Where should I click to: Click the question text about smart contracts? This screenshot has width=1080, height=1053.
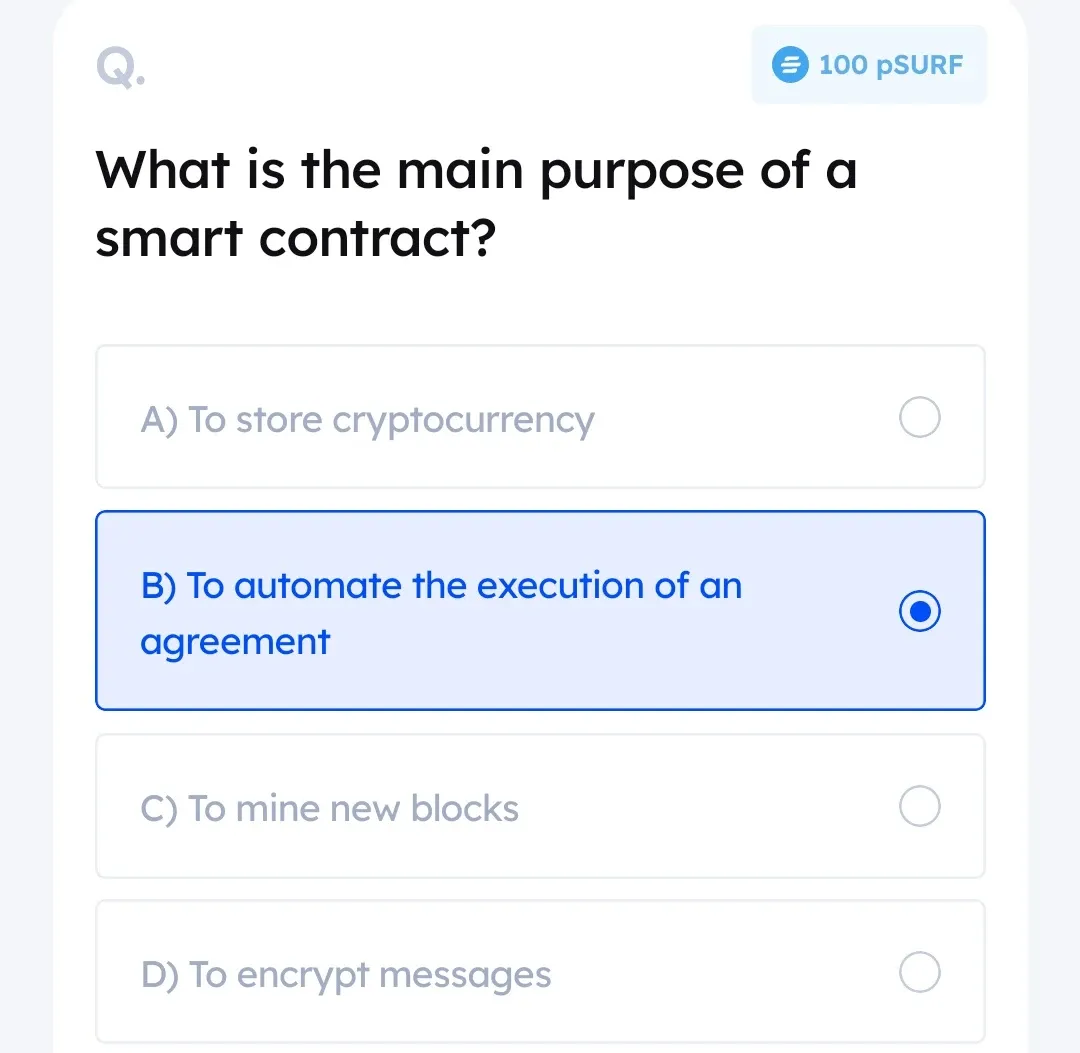(x=476, y=203)
